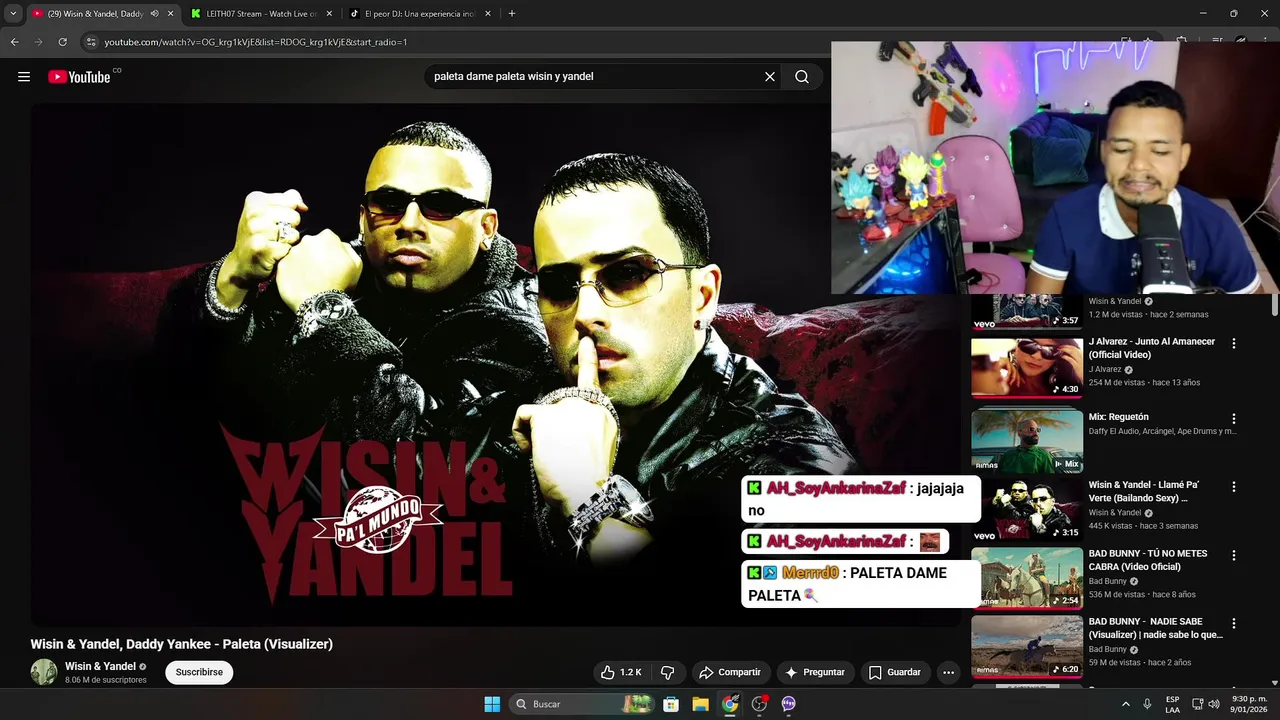Open Chrome from the taskbar
Screen dimensions: 1280x720
pyautogui.click(x=730, y=704)
